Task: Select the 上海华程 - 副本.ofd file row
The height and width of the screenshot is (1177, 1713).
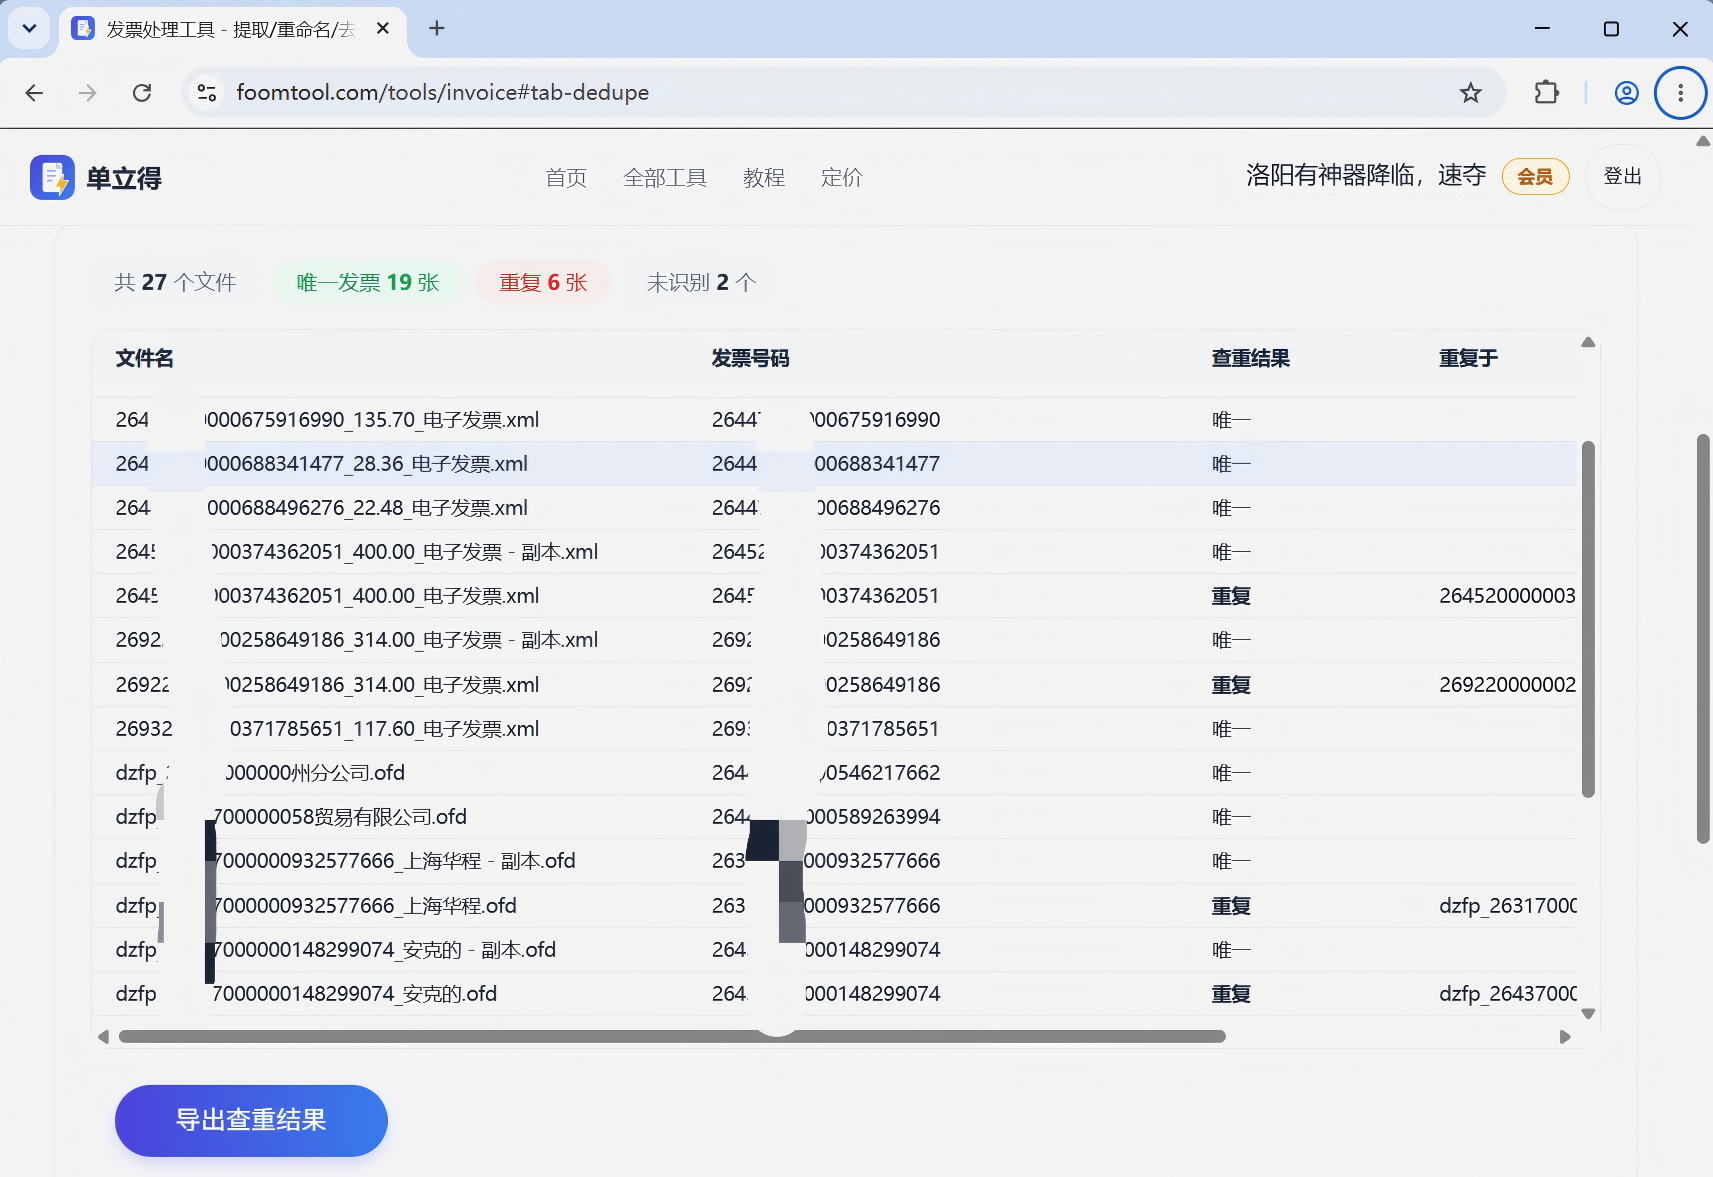Action: [x=834, y=861]
